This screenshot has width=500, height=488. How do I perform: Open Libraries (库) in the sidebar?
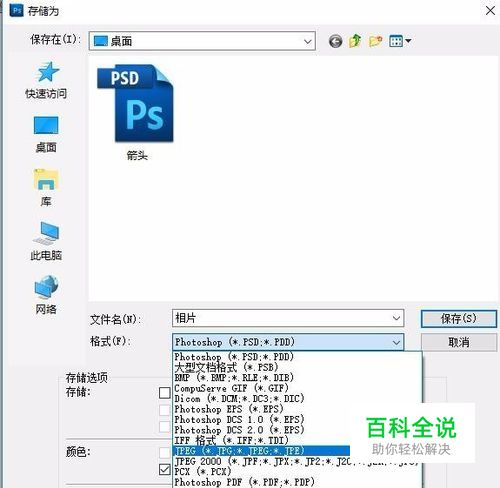click(x=46, y=188)
